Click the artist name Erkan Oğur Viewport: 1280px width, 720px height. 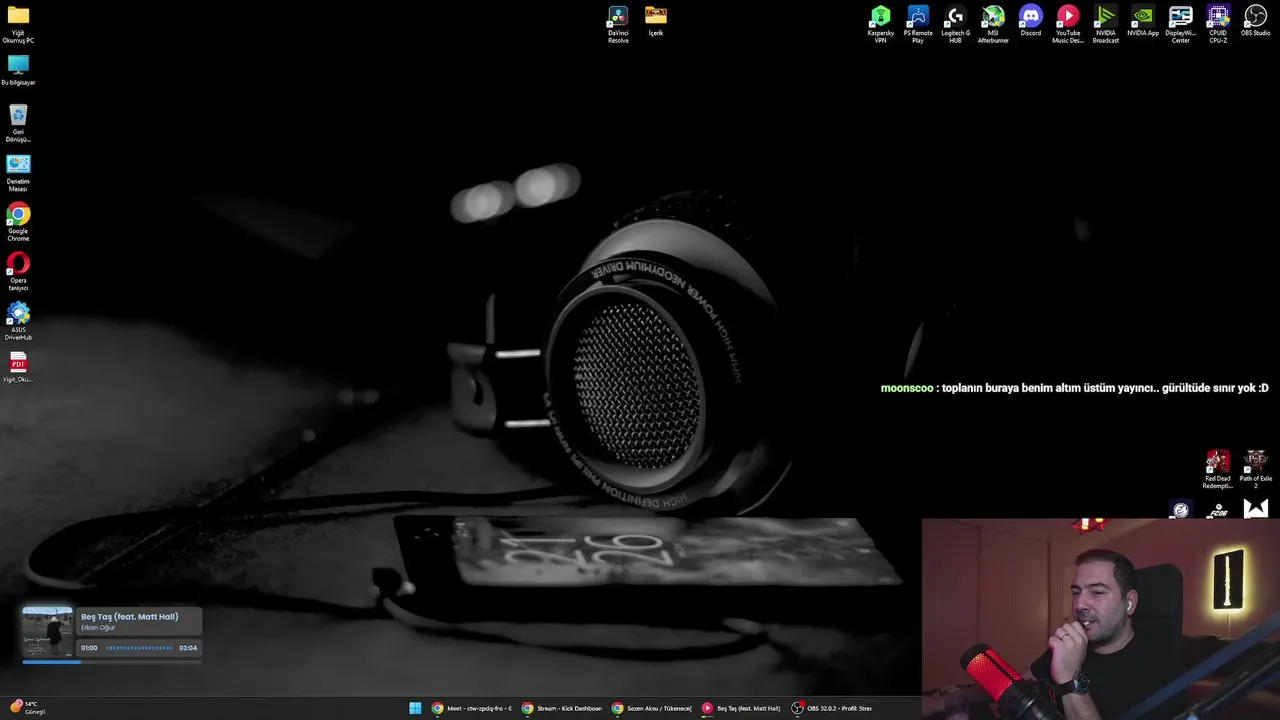pyautogui.click(x=98, y=628)
